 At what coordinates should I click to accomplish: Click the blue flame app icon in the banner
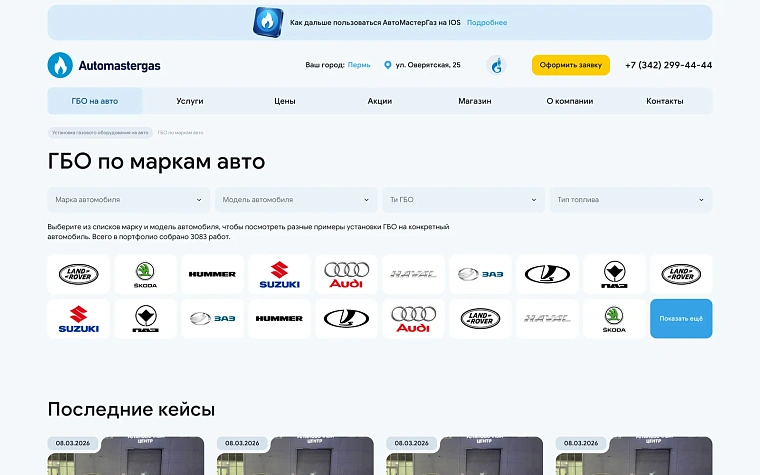click(268, 22)
